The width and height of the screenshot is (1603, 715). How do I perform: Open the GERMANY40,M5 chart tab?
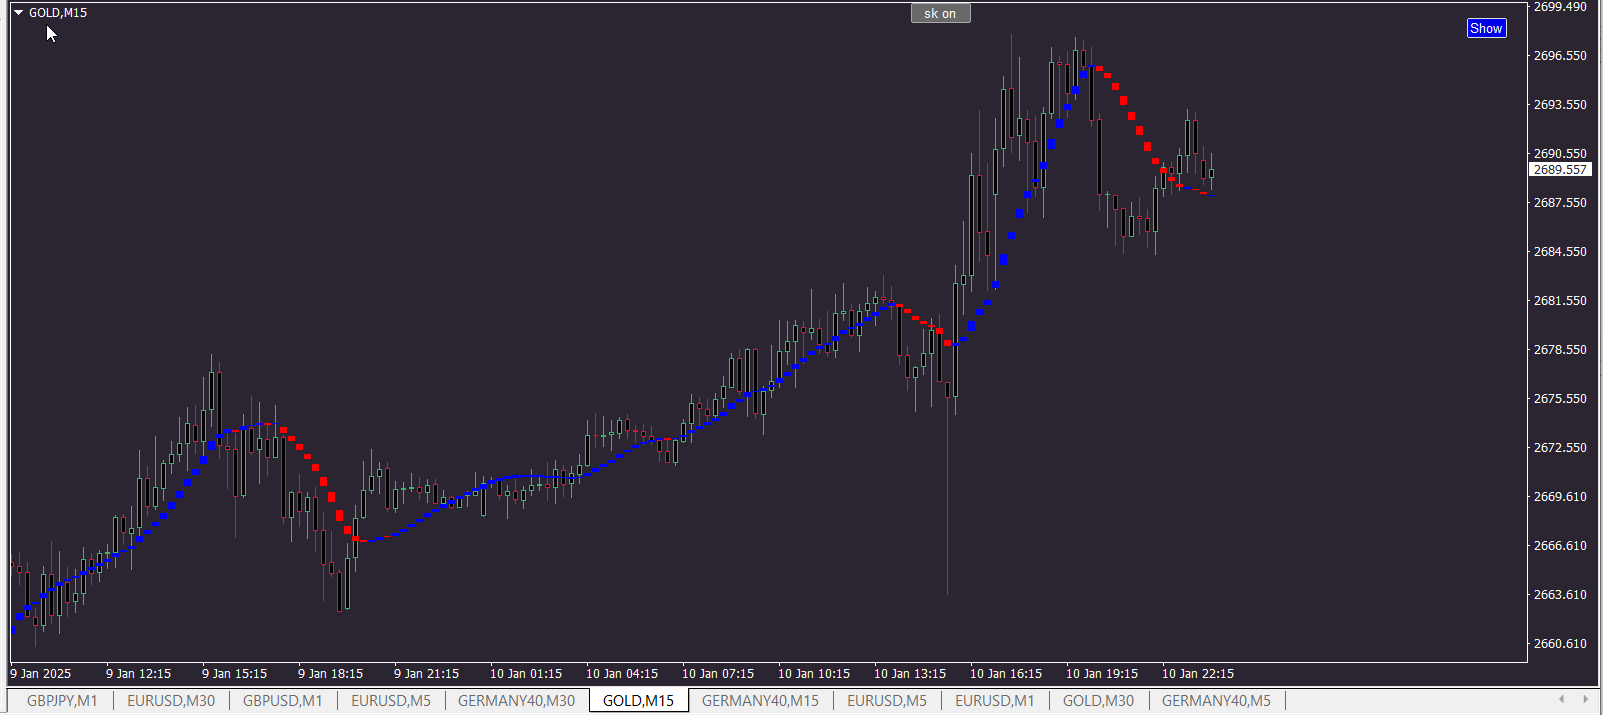1216,701
